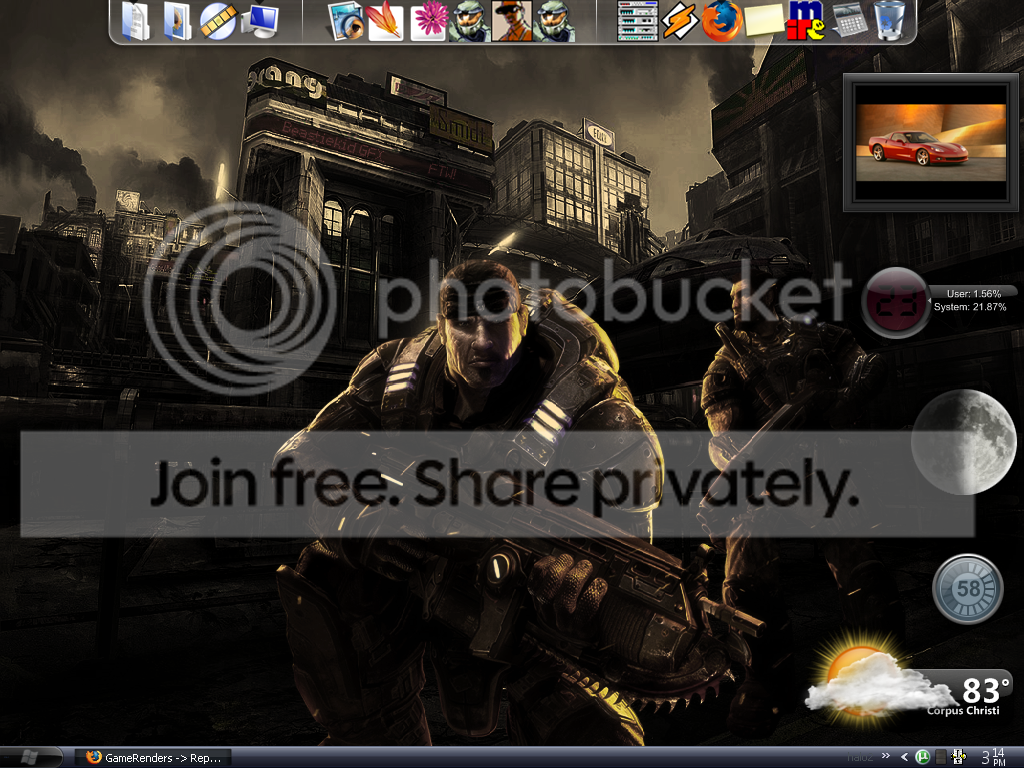Click the Corpus Christi location label

coord(963,711)
